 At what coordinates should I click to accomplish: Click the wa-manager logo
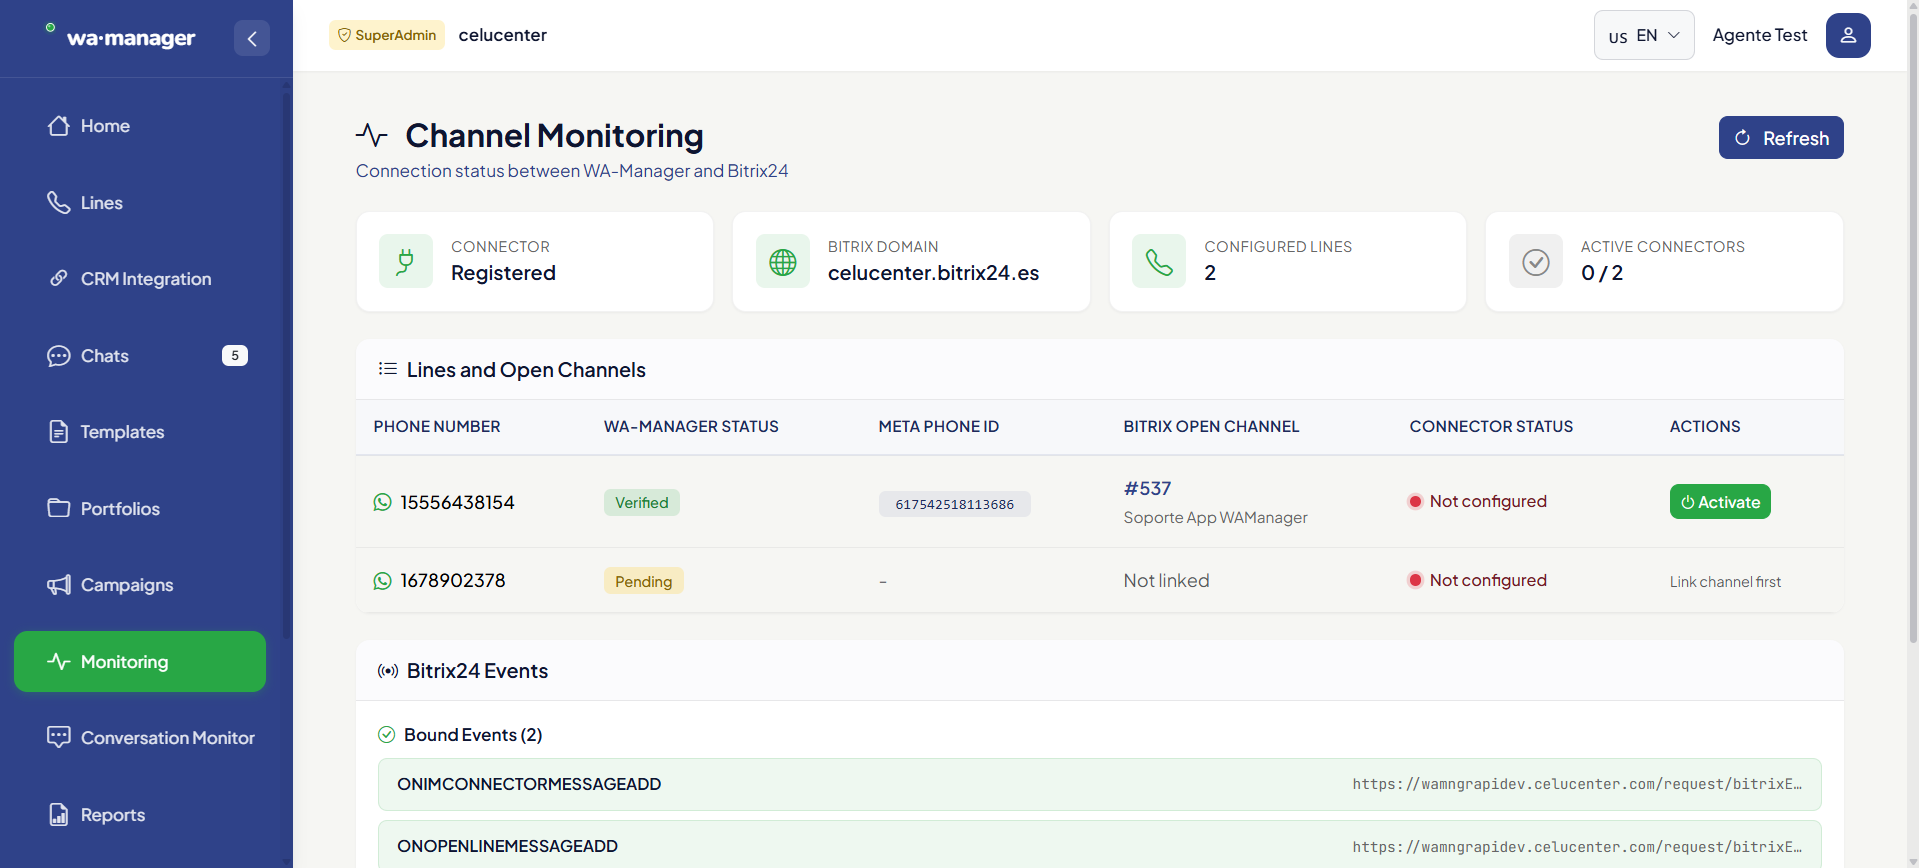121,37
